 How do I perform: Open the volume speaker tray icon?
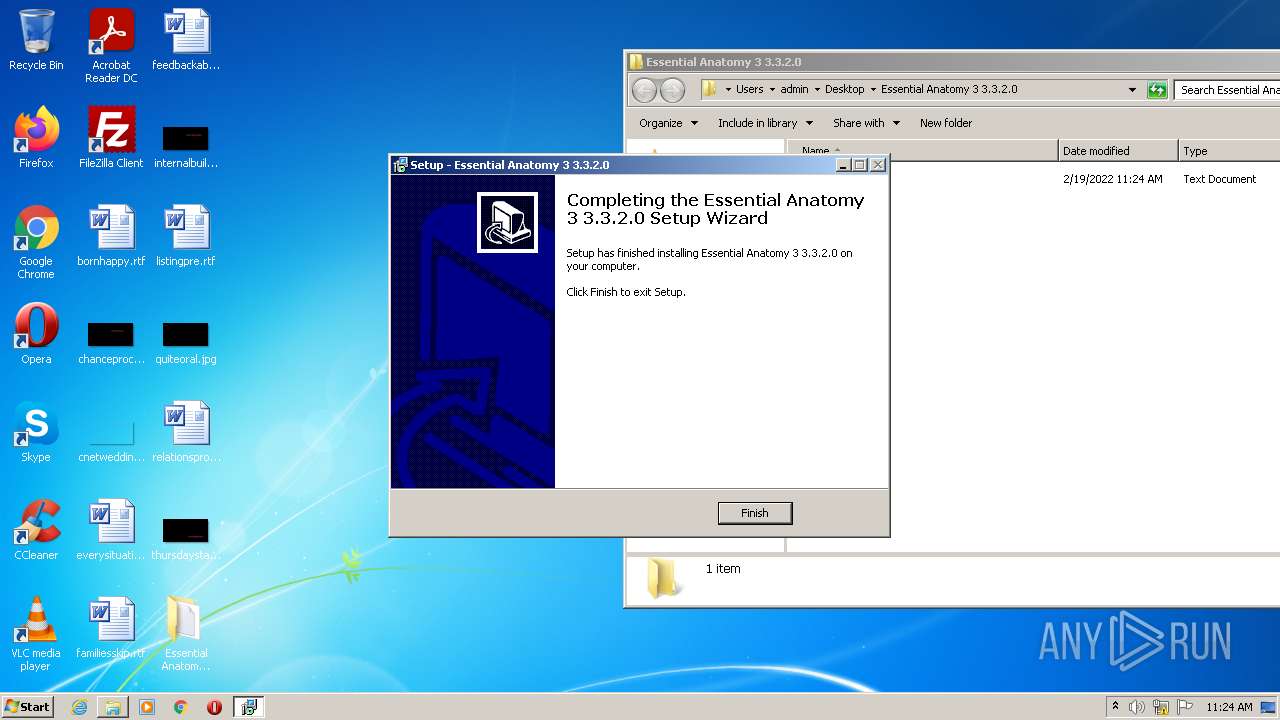(1137, 707)
